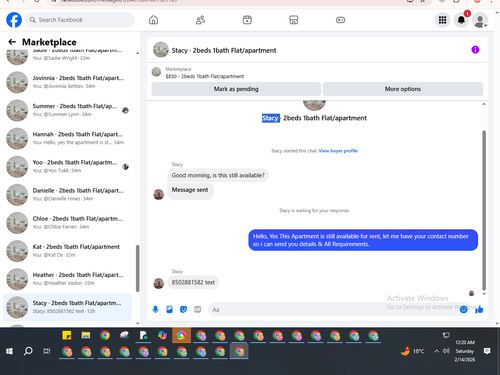The height and width of the screenshot is (375, 500).
Task: Open the Video/Reels icon in top navigation
Action: point(247,20)
